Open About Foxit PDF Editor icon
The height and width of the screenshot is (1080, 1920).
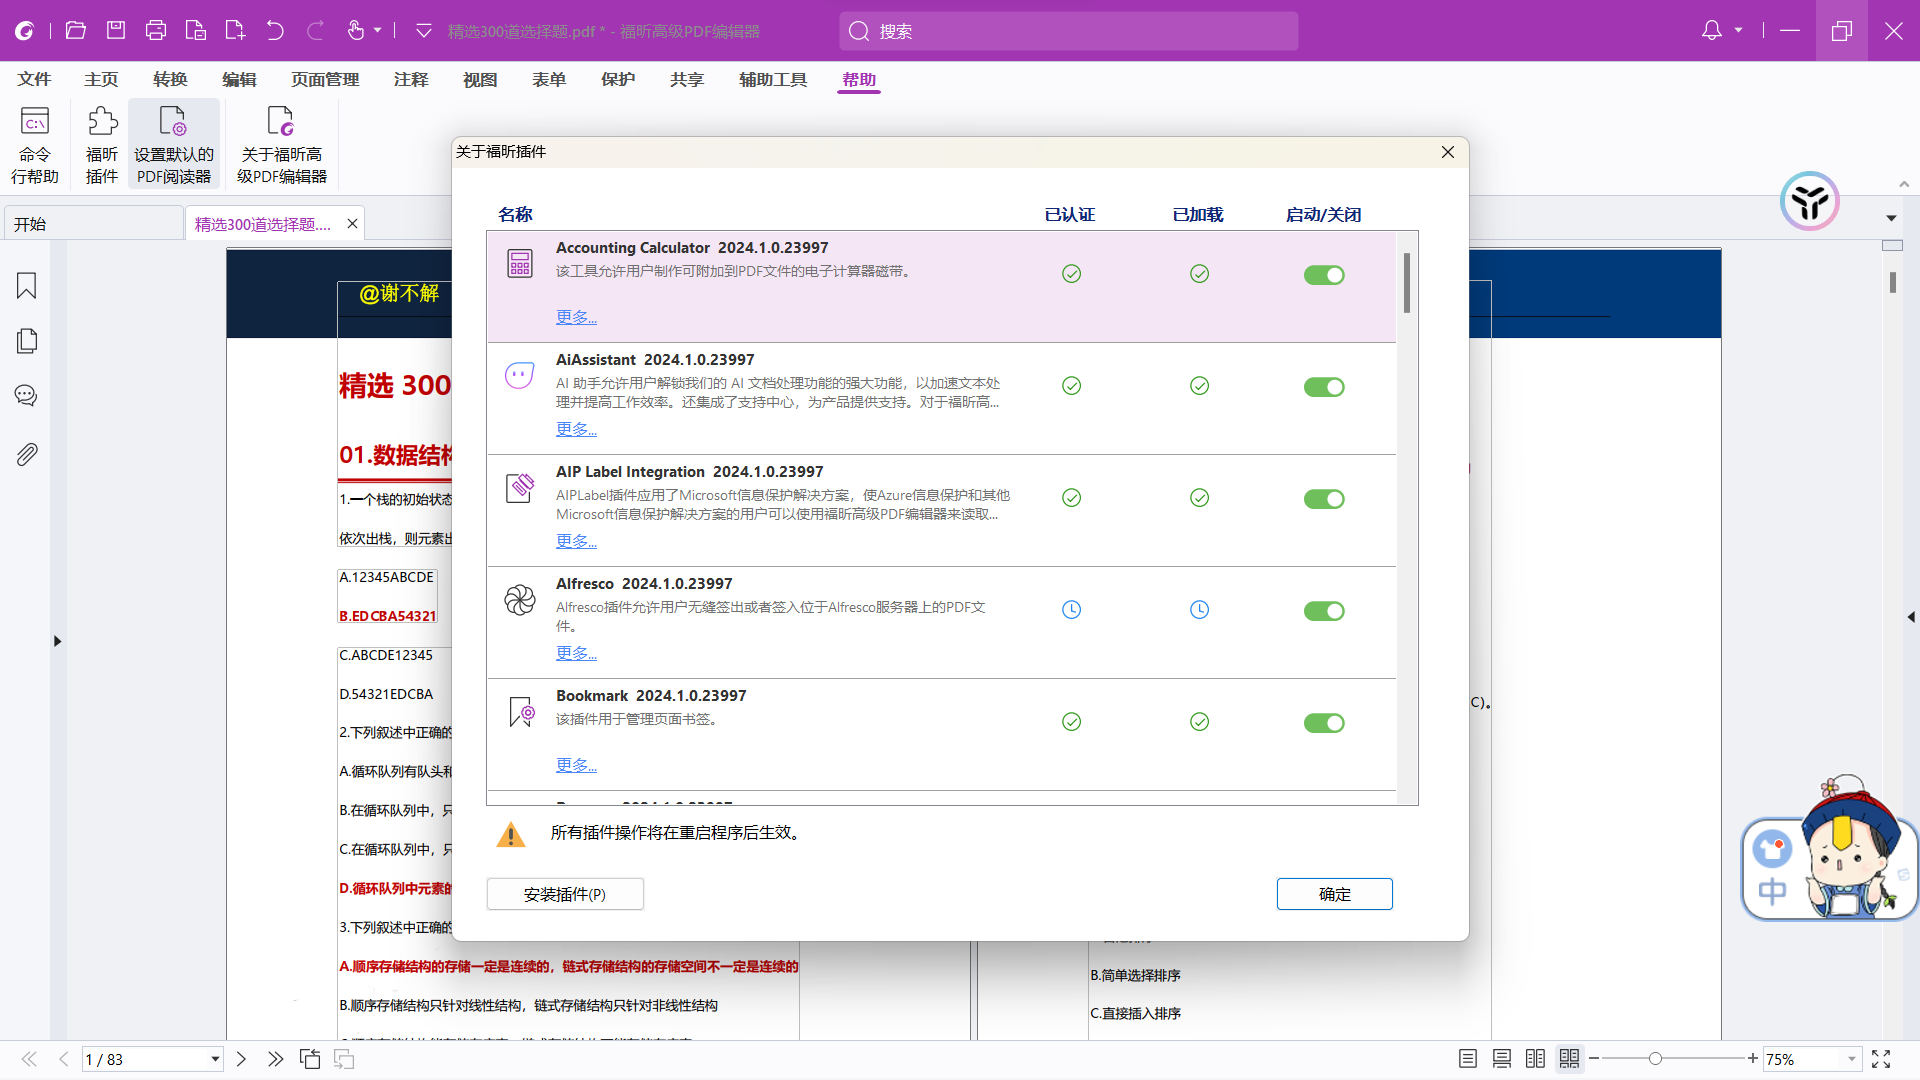pos(281,146)
